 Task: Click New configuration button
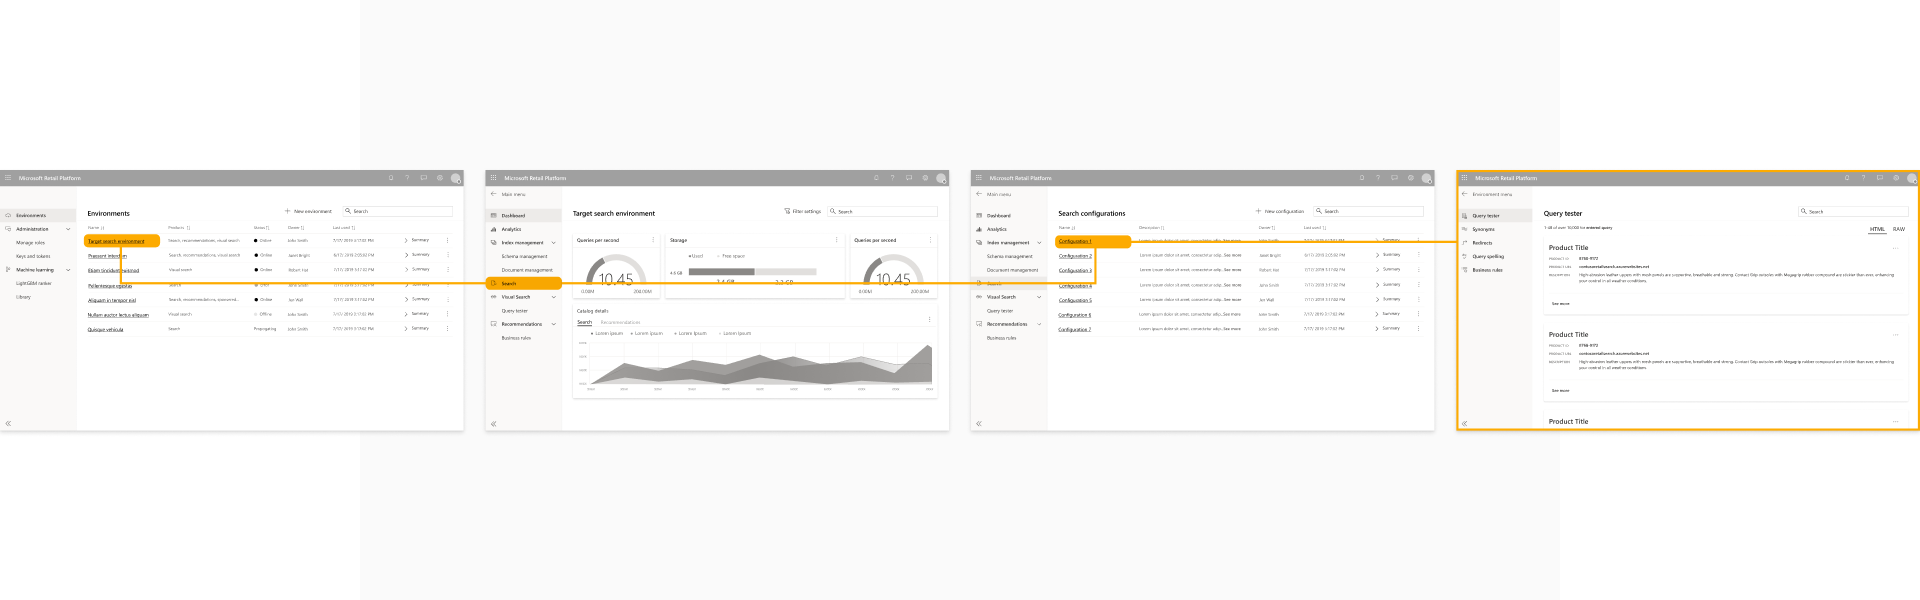1280,211
